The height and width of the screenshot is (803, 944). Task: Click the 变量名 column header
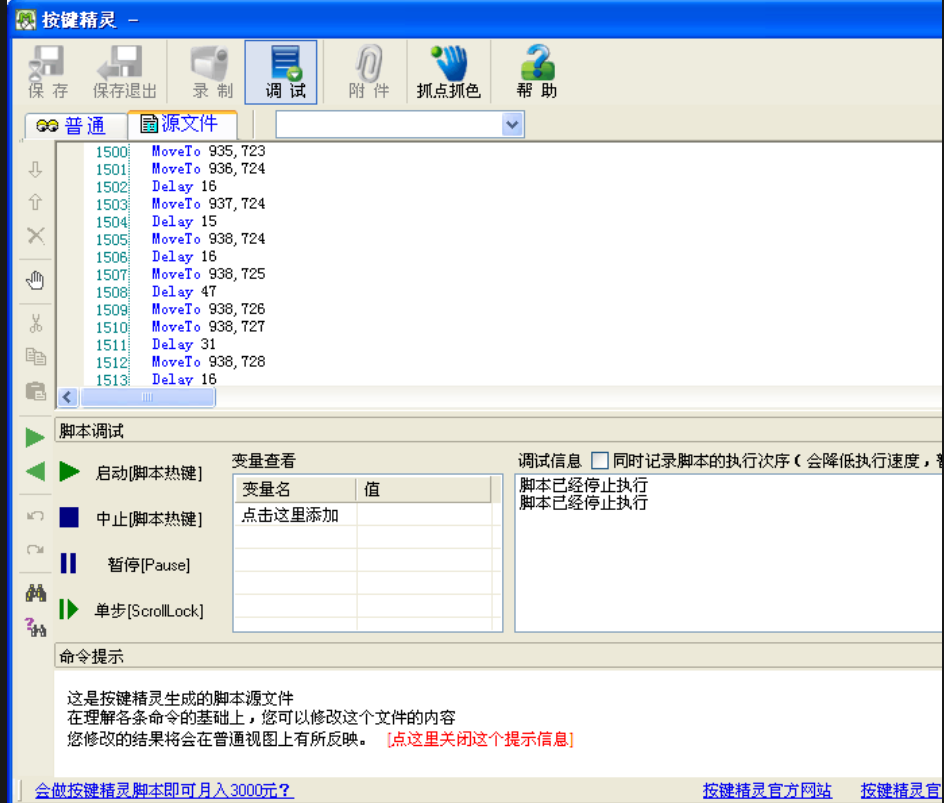point(296,489)
